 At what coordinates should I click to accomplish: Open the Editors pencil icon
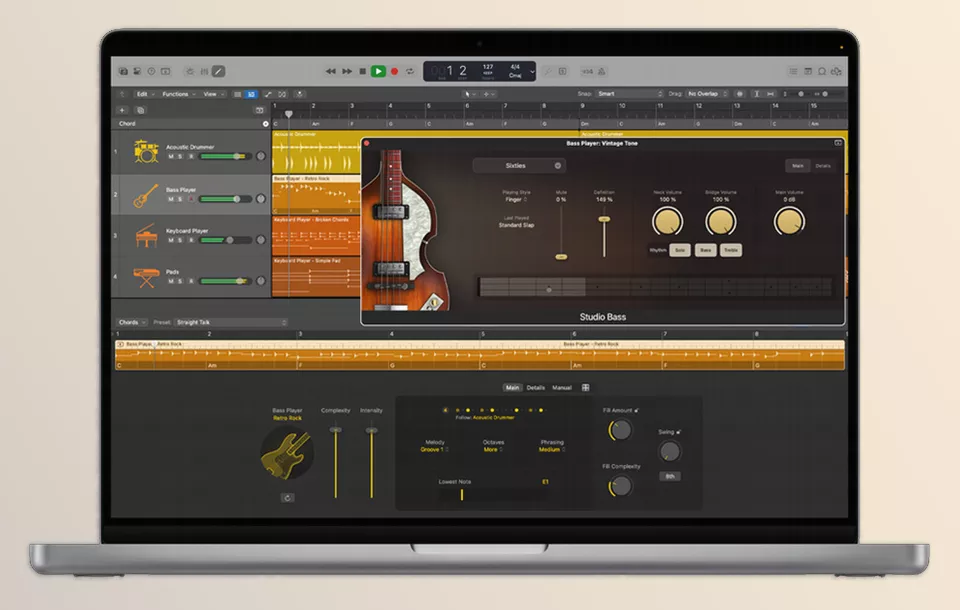click(x=218, y=72)
